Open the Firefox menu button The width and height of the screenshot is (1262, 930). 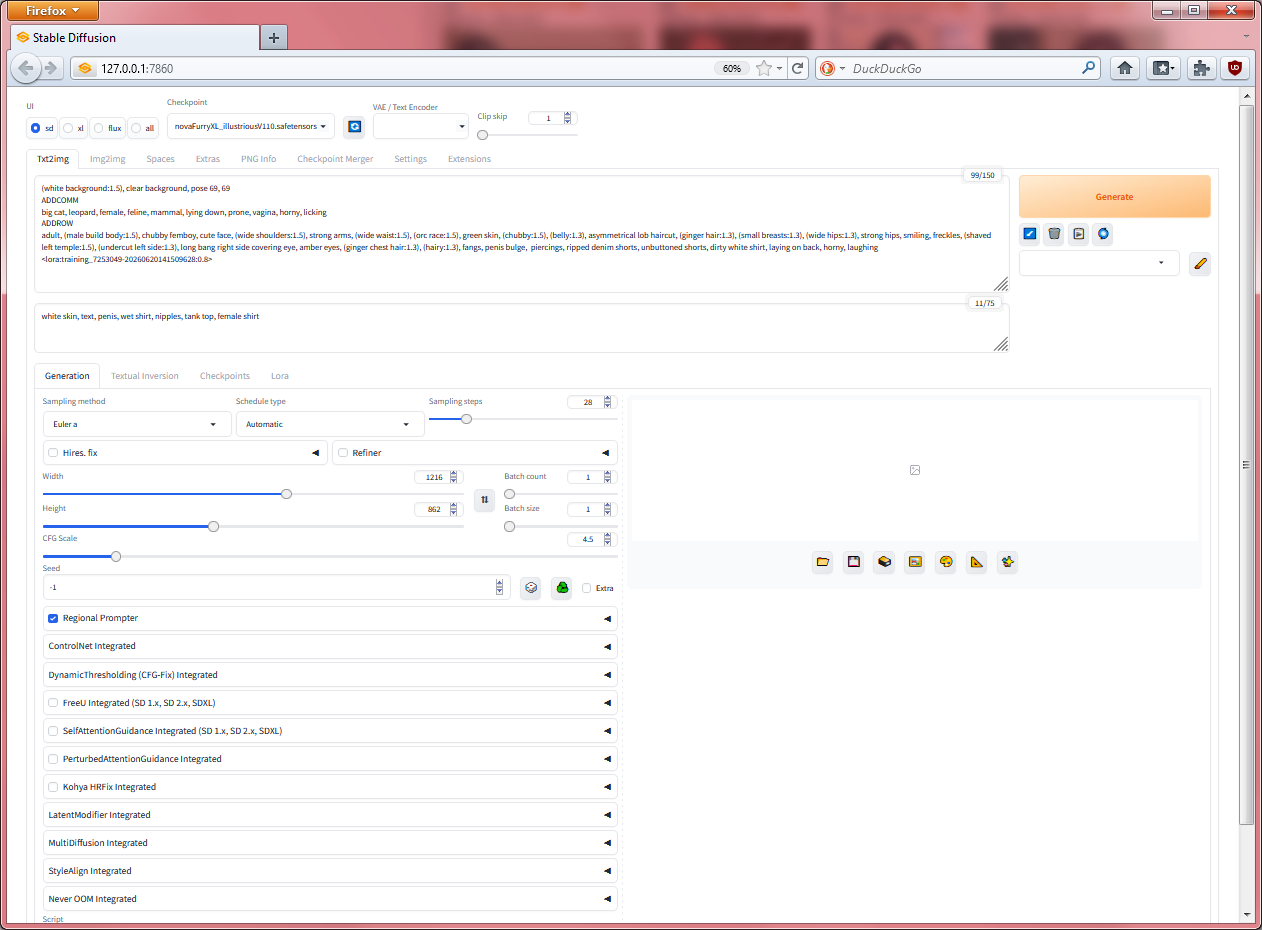(52, 11)
